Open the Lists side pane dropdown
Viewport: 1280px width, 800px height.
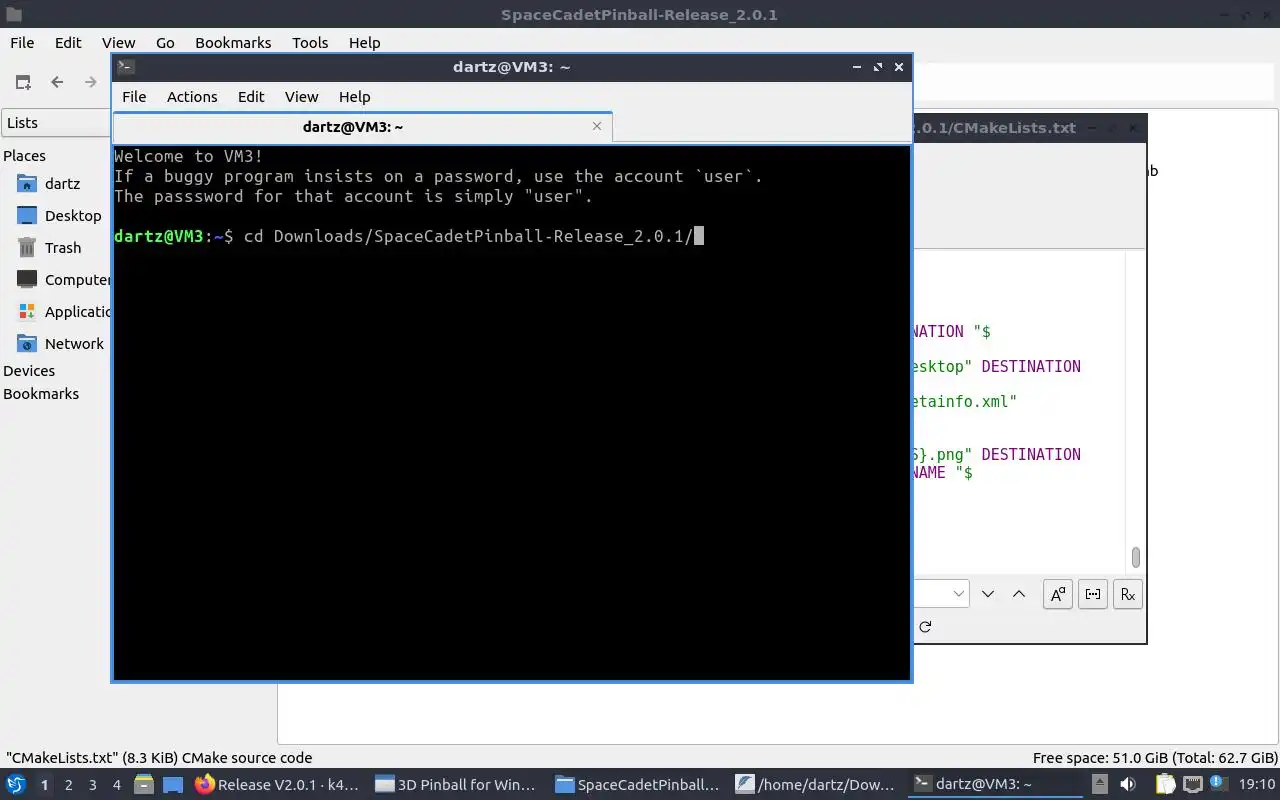point(56,123)
